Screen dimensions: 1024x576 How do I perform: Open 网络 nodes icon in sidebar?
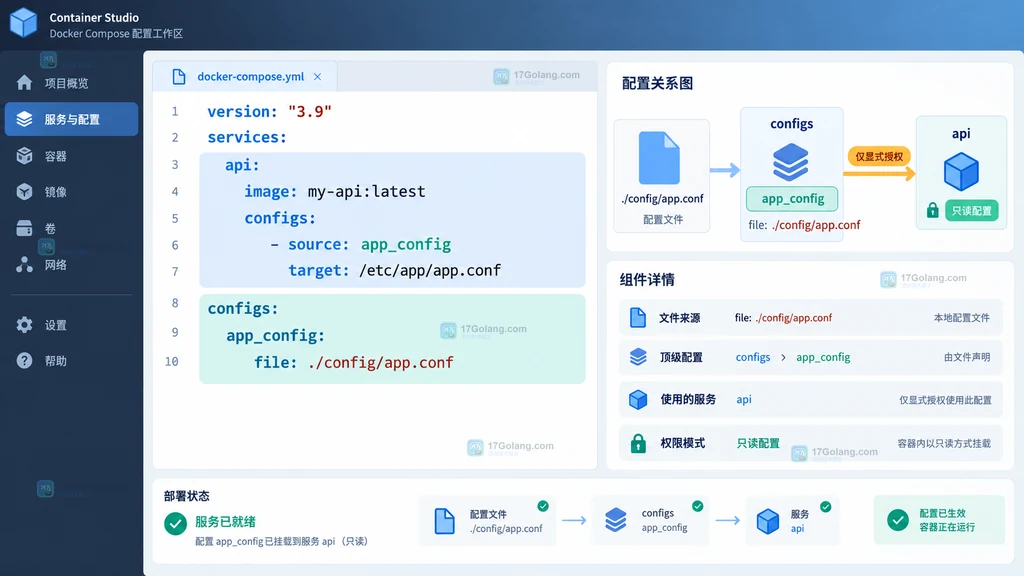pyautogui.click(x=24, y=264)
